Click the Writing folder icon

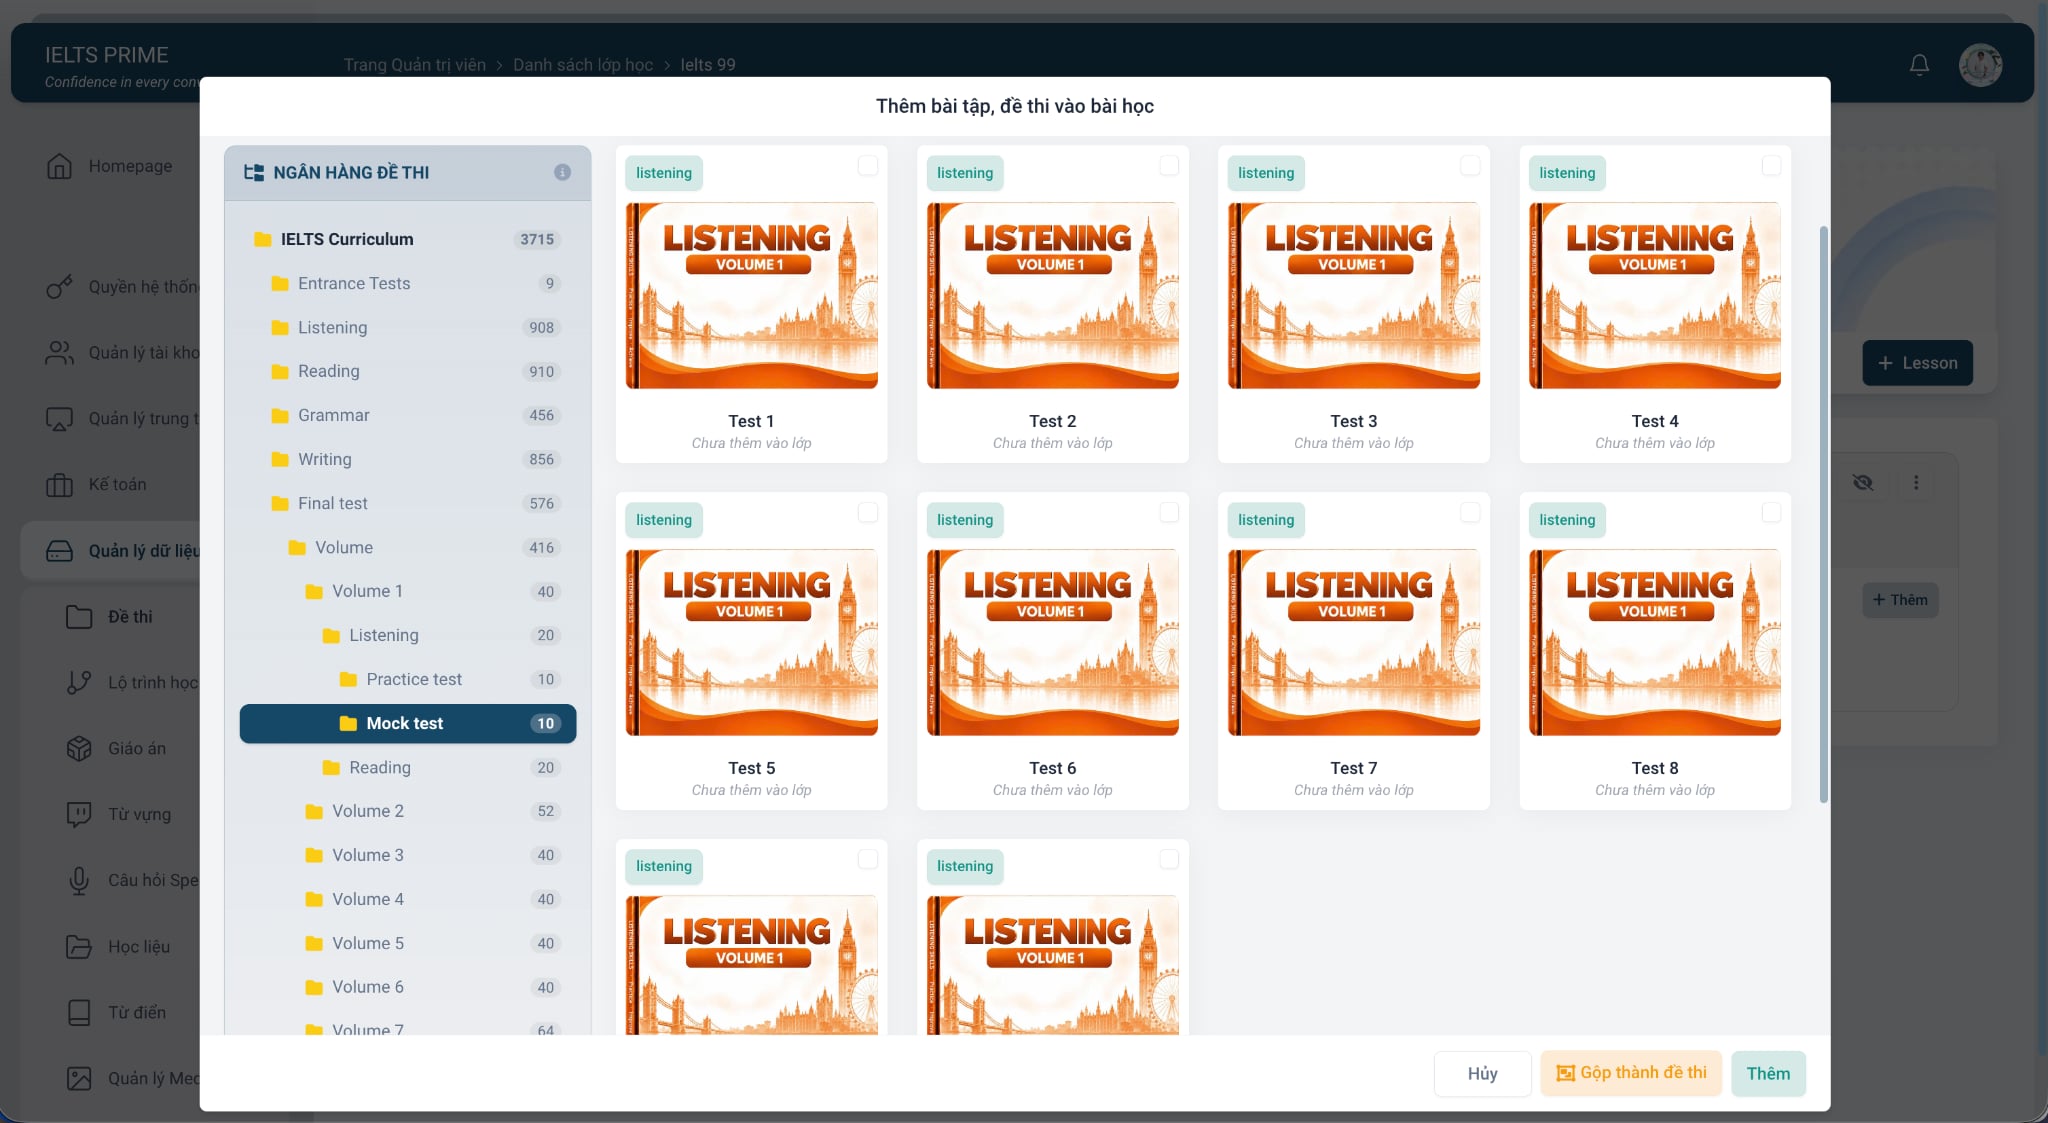tap(280, 460)
